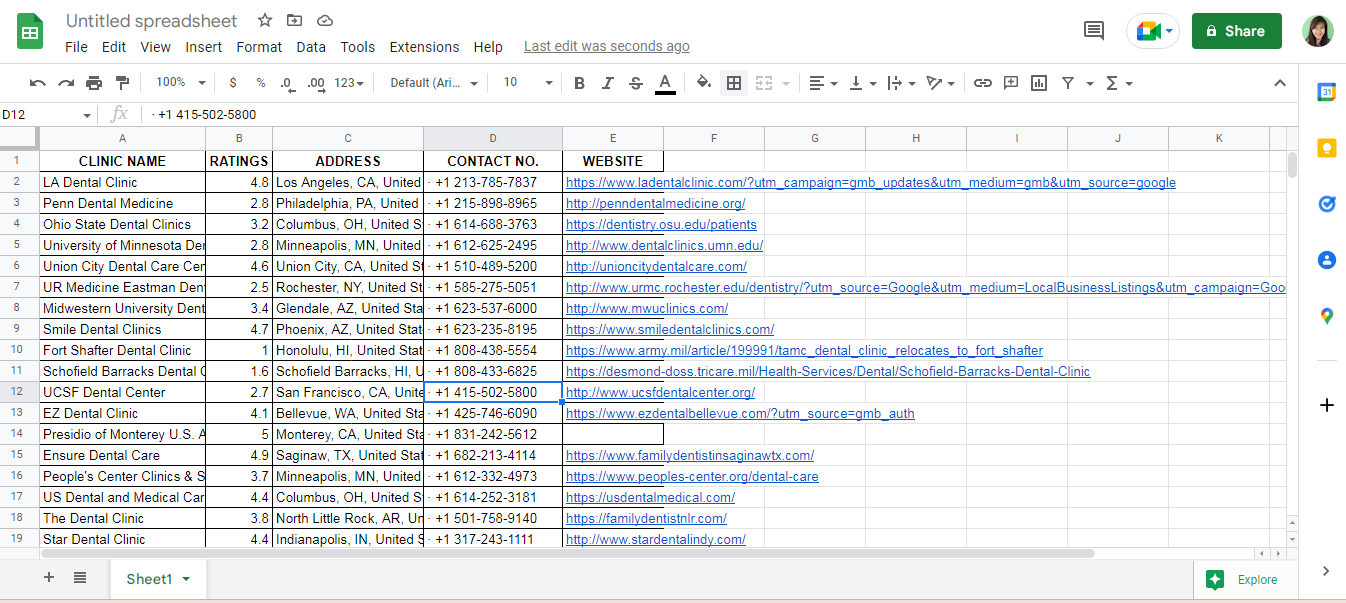
Task: Click the Redo icon in toolbar
Action: pyautogui.click(x=66, y=83)
